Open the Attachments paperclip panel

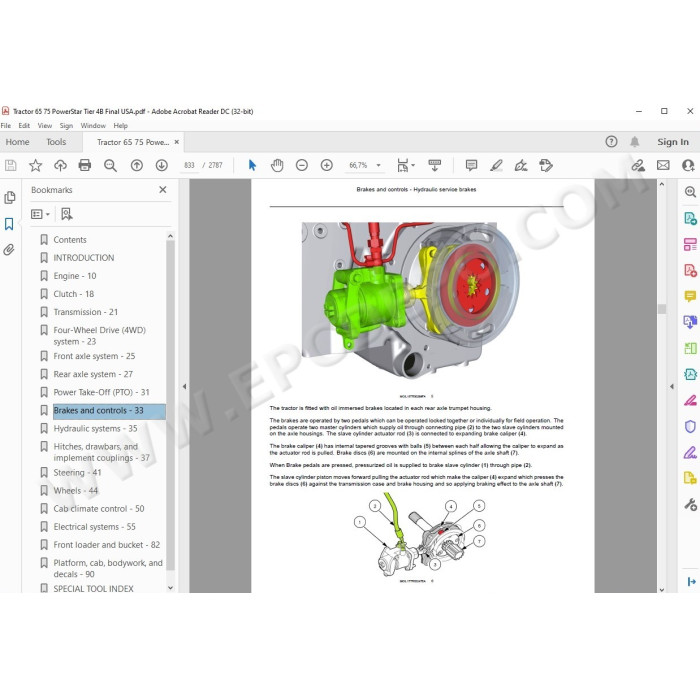(x=9, y=250)
